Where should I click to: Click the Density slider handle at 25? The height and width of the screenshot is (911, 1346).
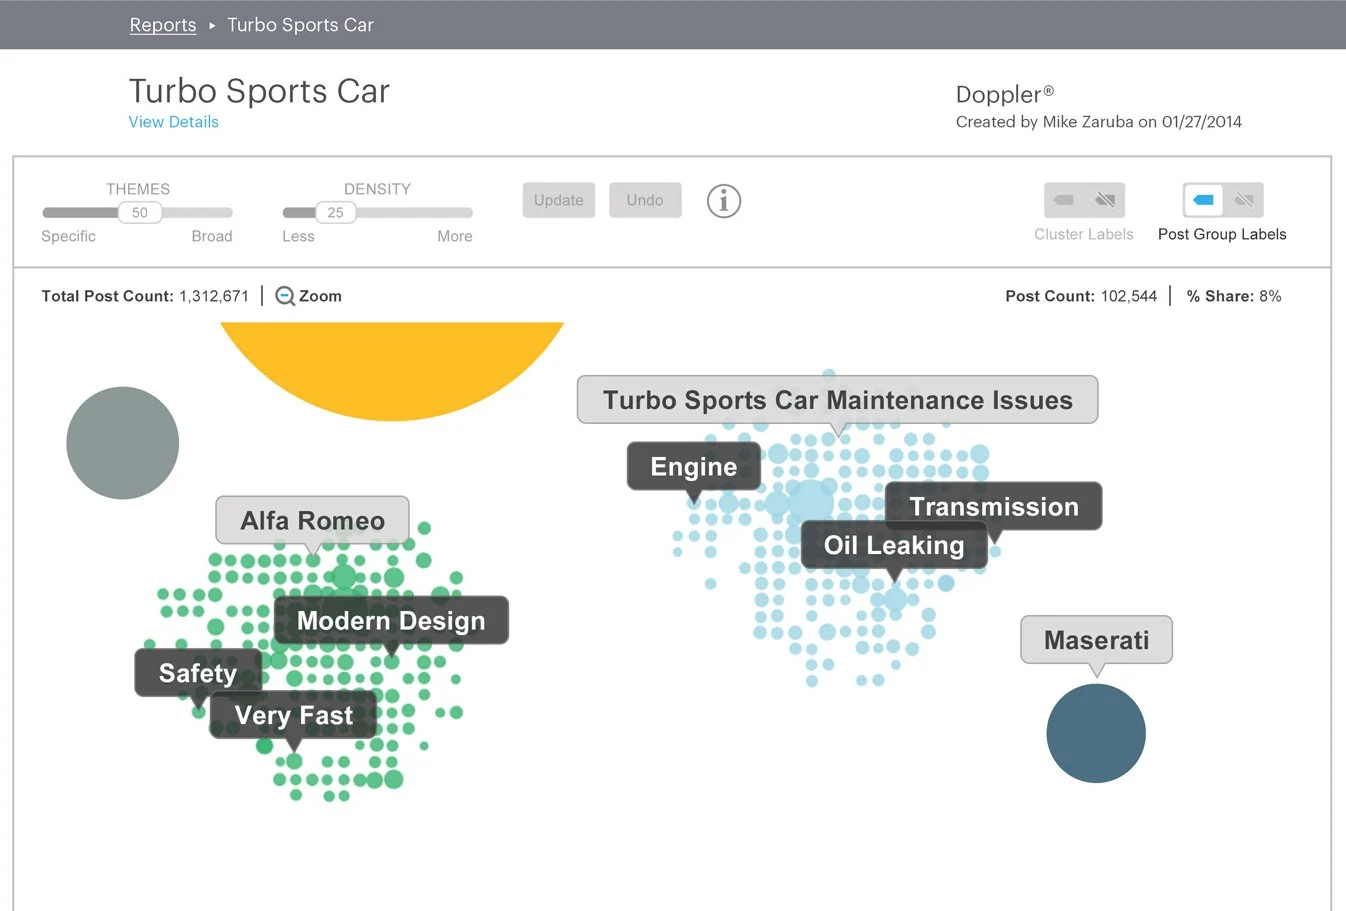point(336,212)
